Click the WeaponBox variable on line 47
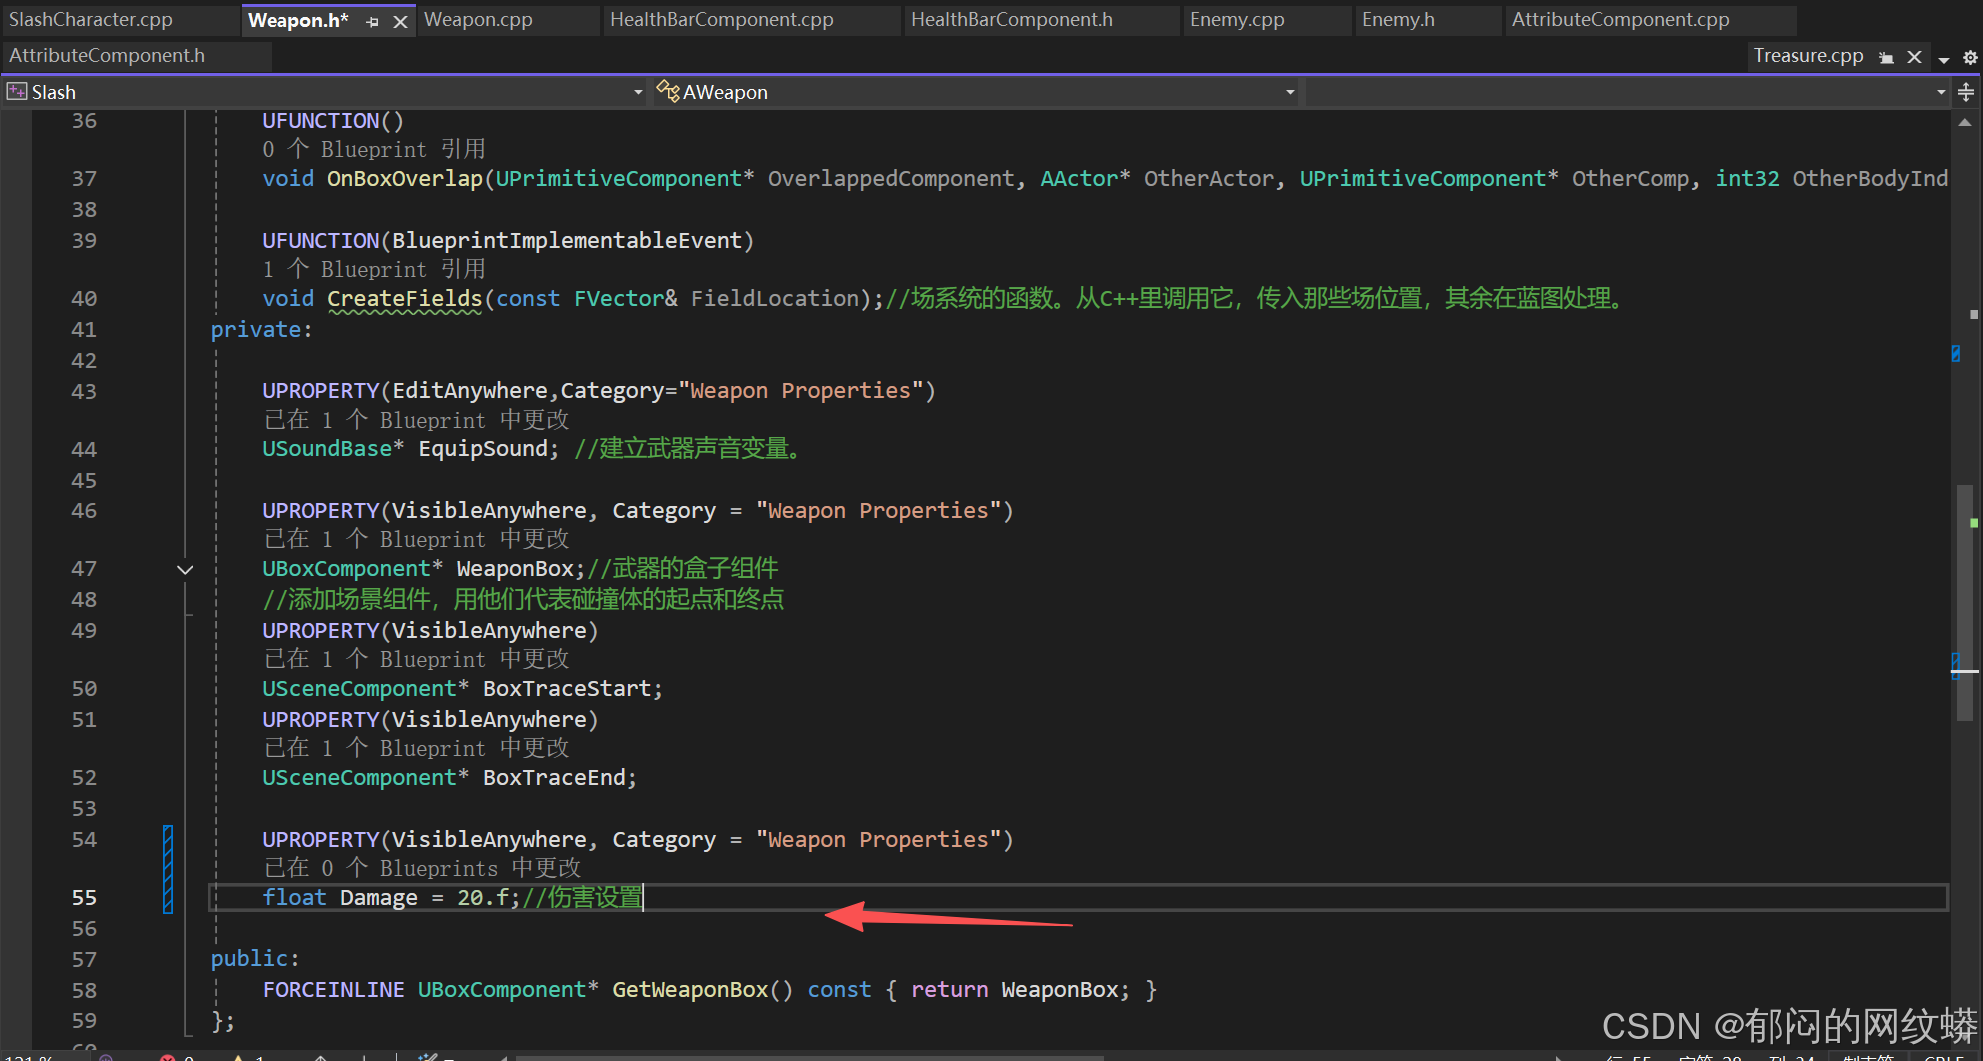The width and height of the screenshot is (1983, 1061). pyautogui.click(x=515, y=569)
